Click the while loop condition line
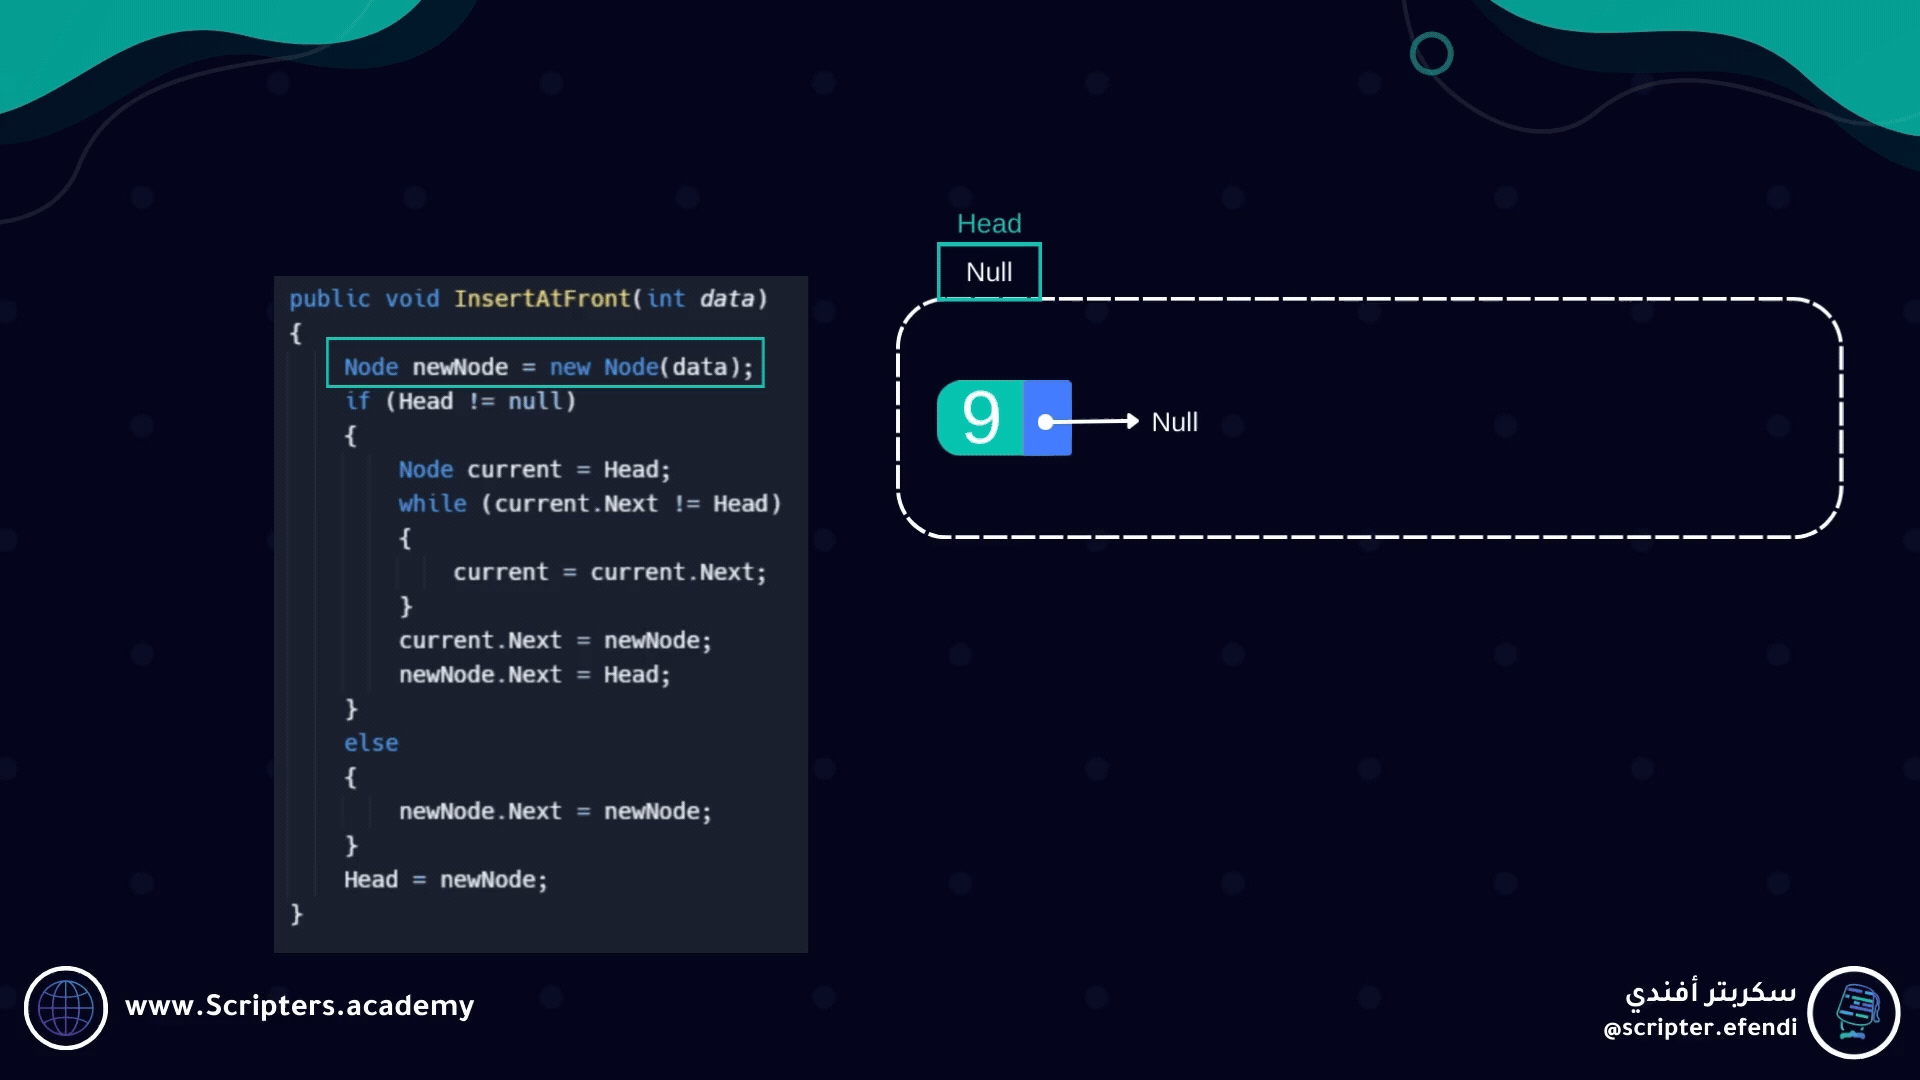This screenshot has height=1080, width=1920. pyautogui.click(x=589, y=503)
